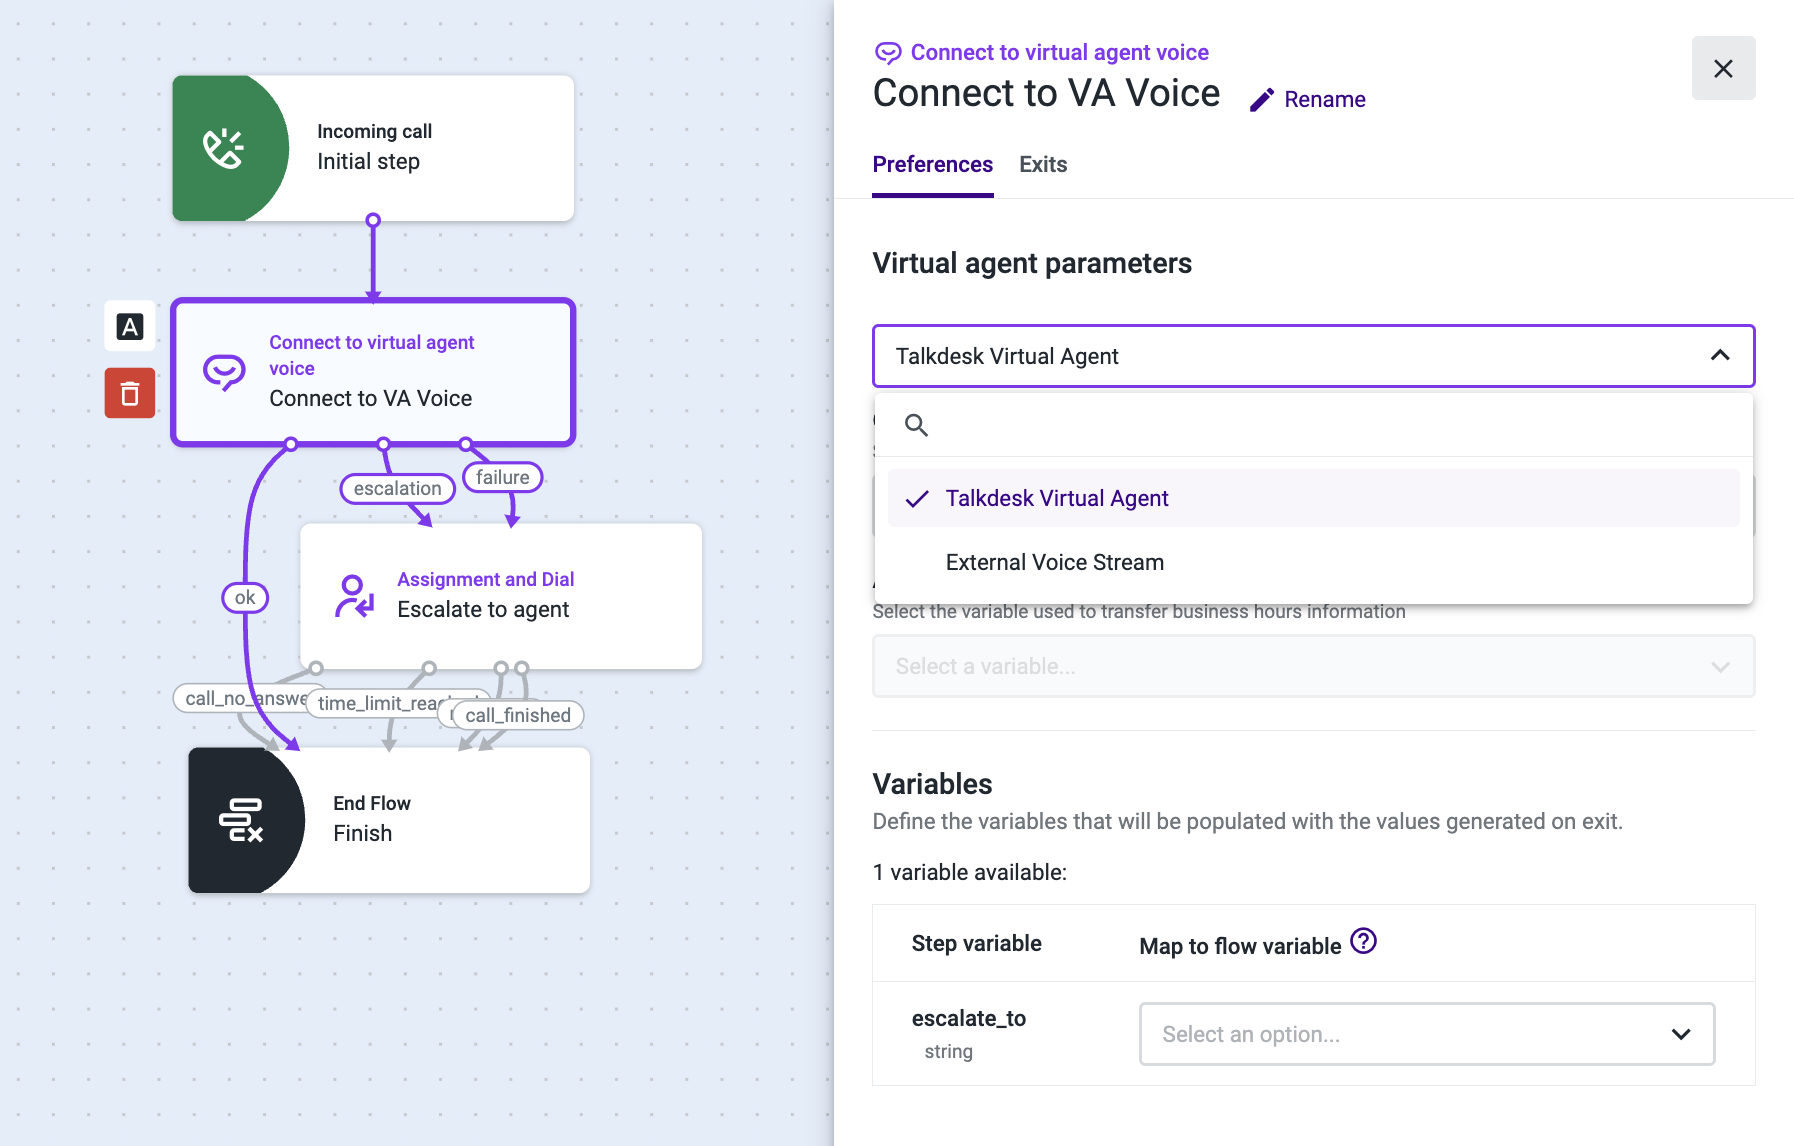Click the Virtual agent parameters heading

coord(1032,263)
